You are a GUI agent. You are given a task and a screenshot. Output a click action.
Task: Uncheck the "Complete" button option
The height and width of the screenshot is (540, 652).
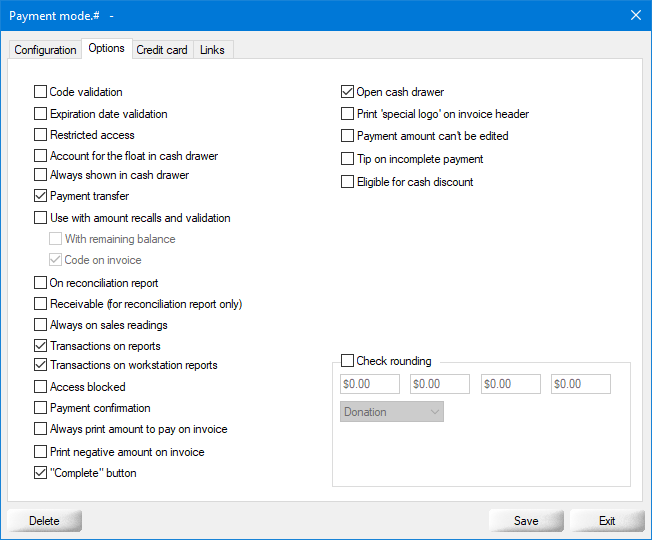41,473
